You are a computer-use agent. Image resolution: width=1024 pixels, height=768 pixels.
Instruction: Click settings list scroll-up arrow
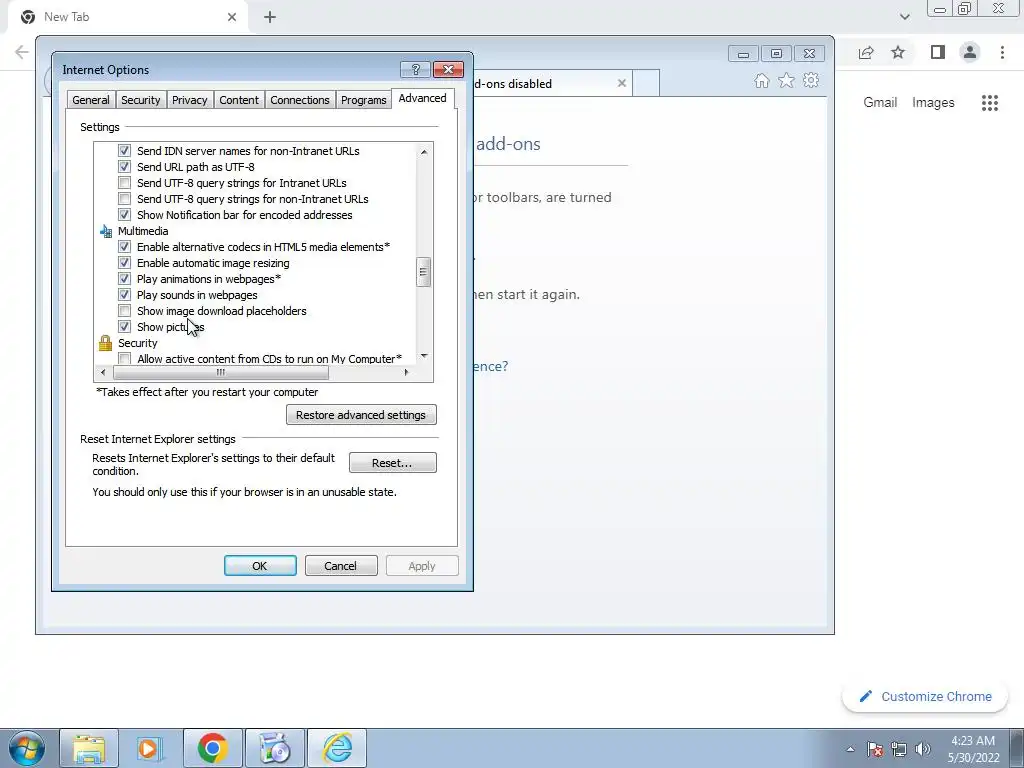coord(424,152)
